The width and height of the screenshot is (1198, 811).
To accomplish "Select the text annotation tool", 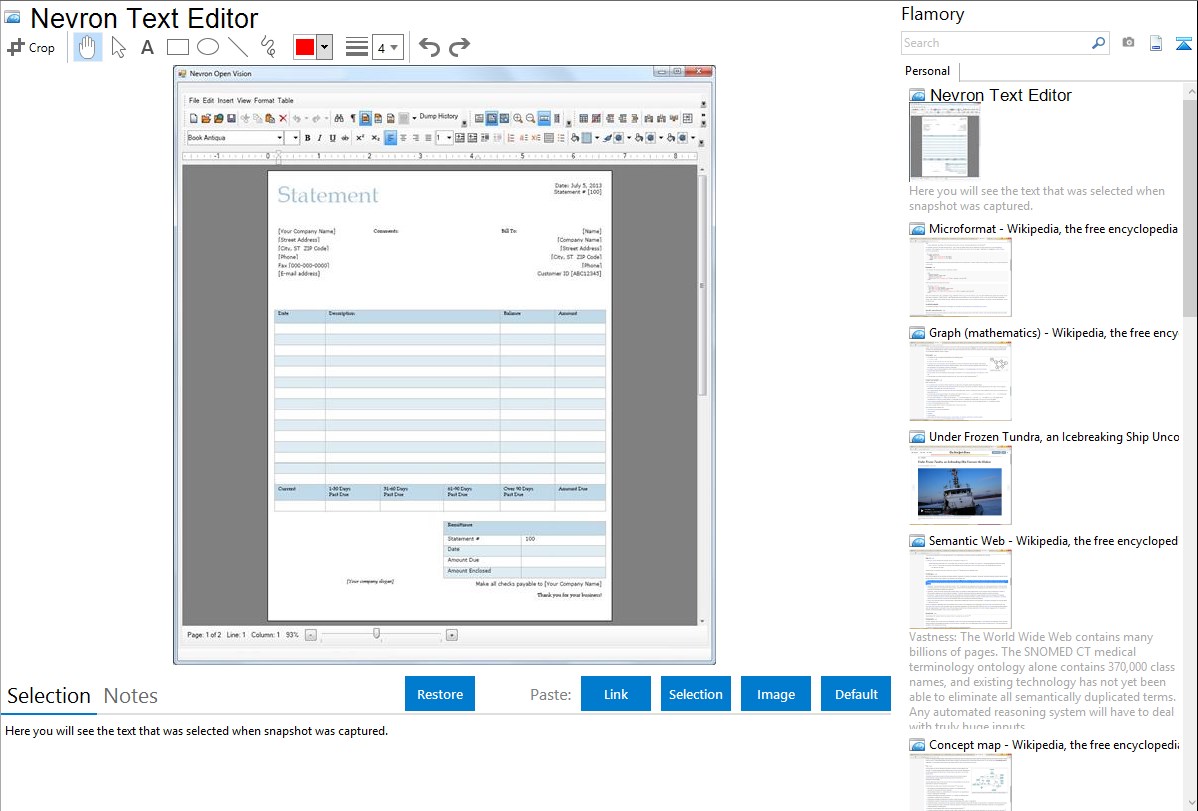I will coord(147,47).
